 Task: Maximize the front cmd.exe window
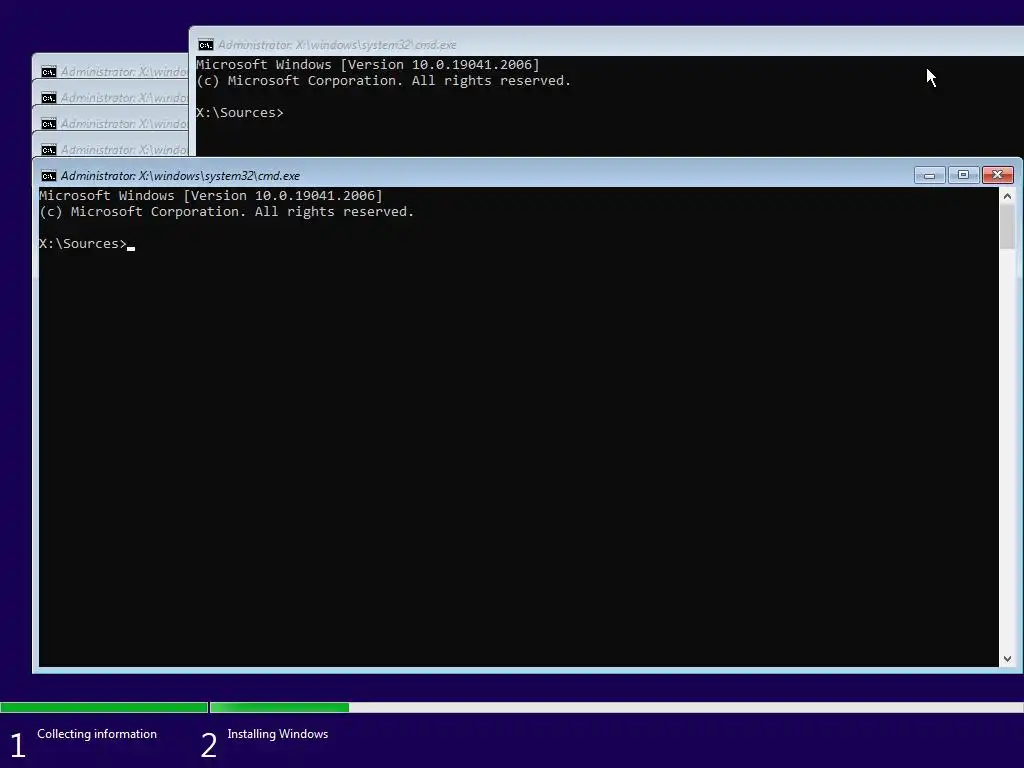click(x=963, y=175)
